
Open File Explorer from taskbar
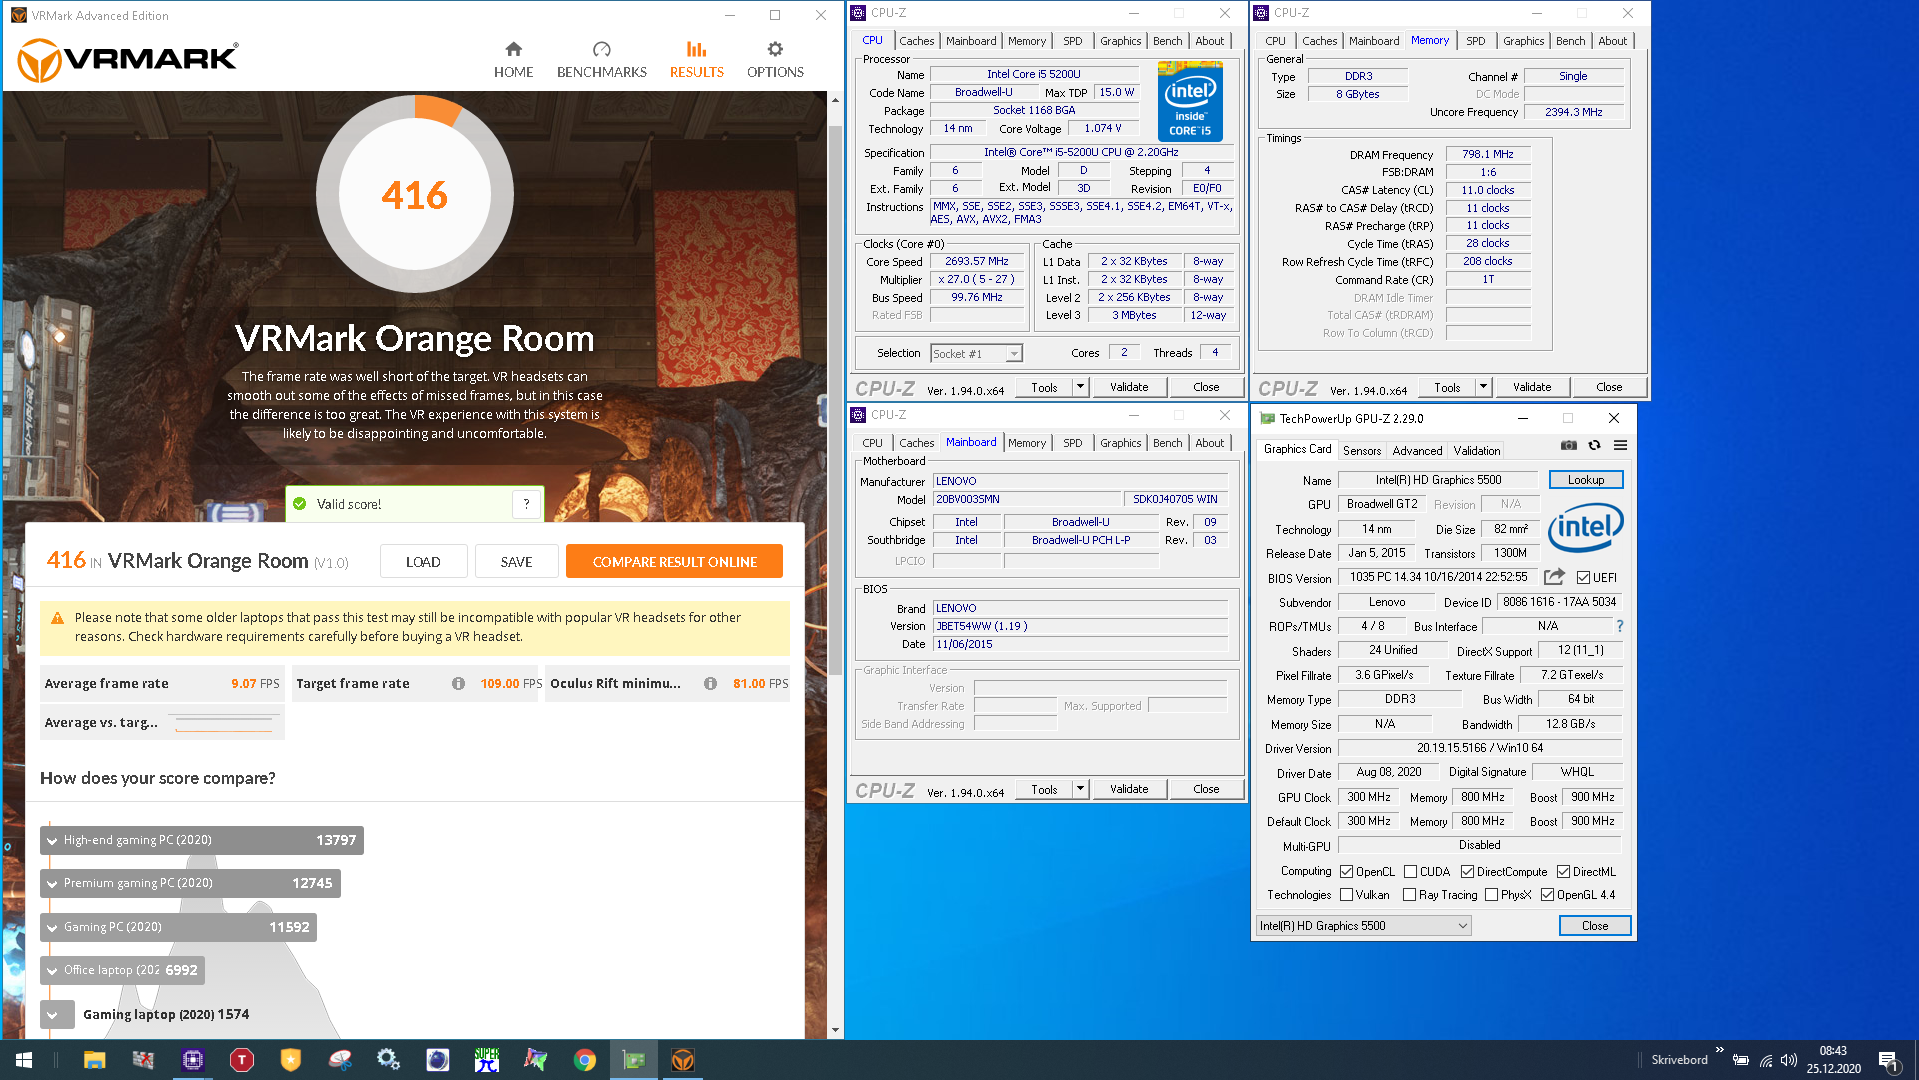point(94,1060)
